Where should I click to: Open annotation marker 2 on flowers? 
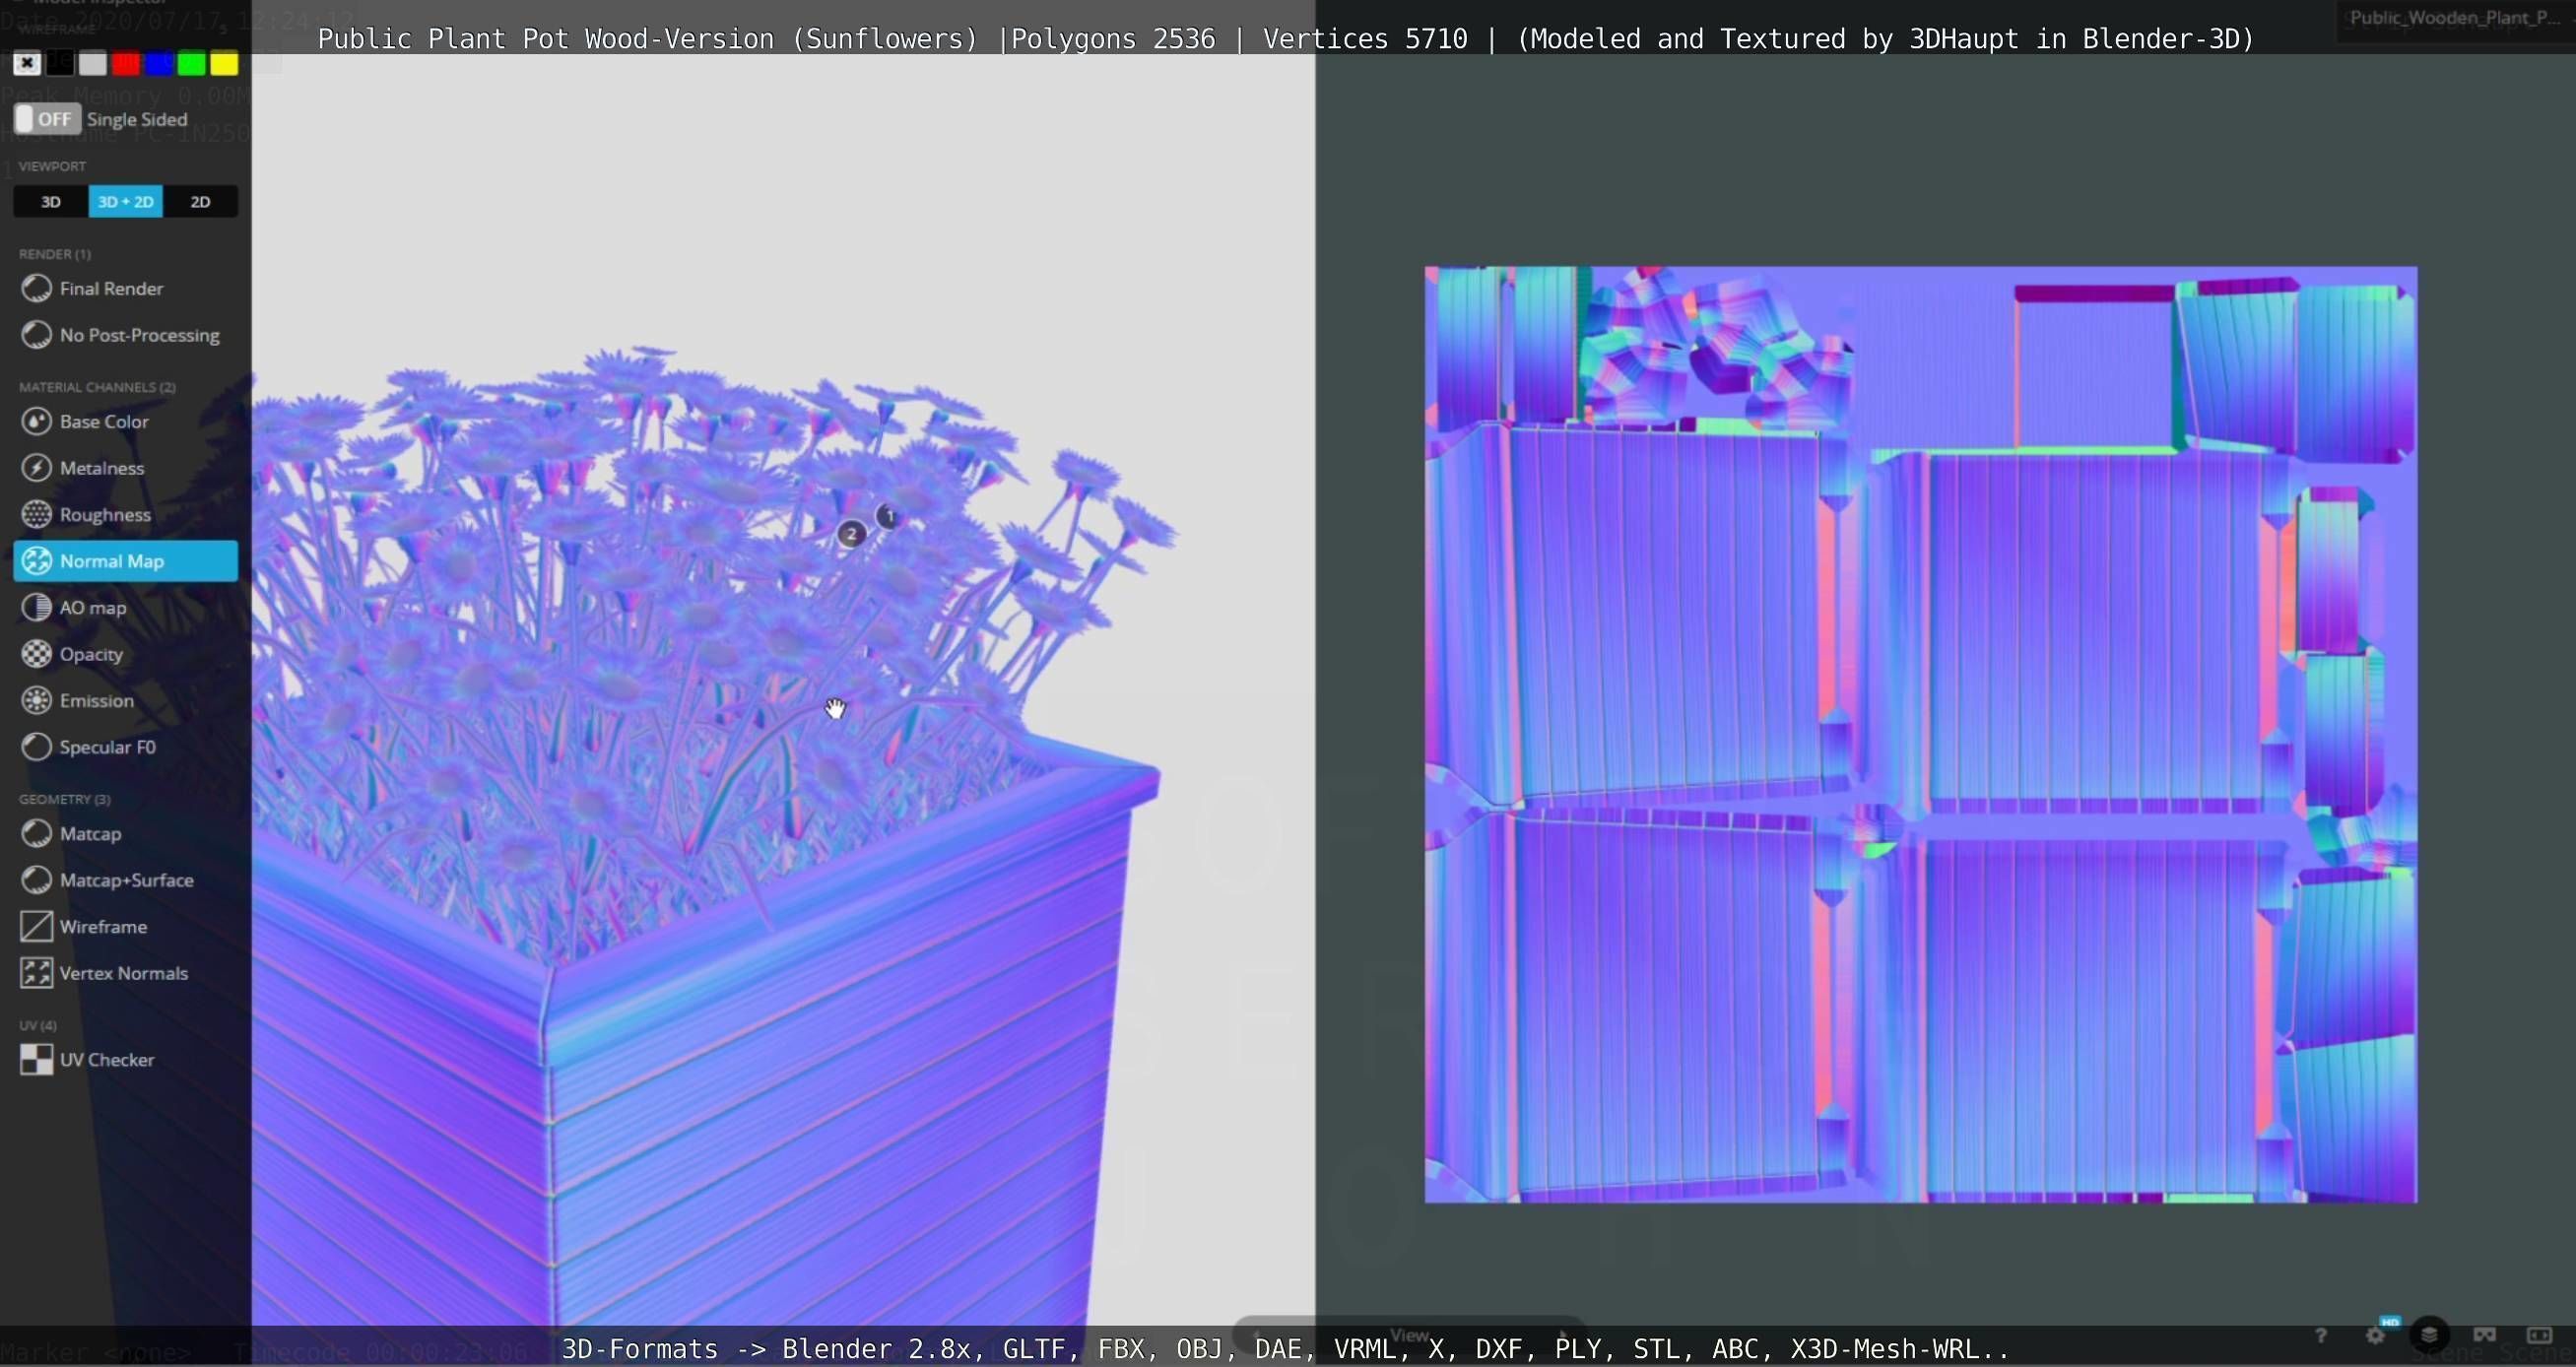pyautogui.click(x=851, y=534)
